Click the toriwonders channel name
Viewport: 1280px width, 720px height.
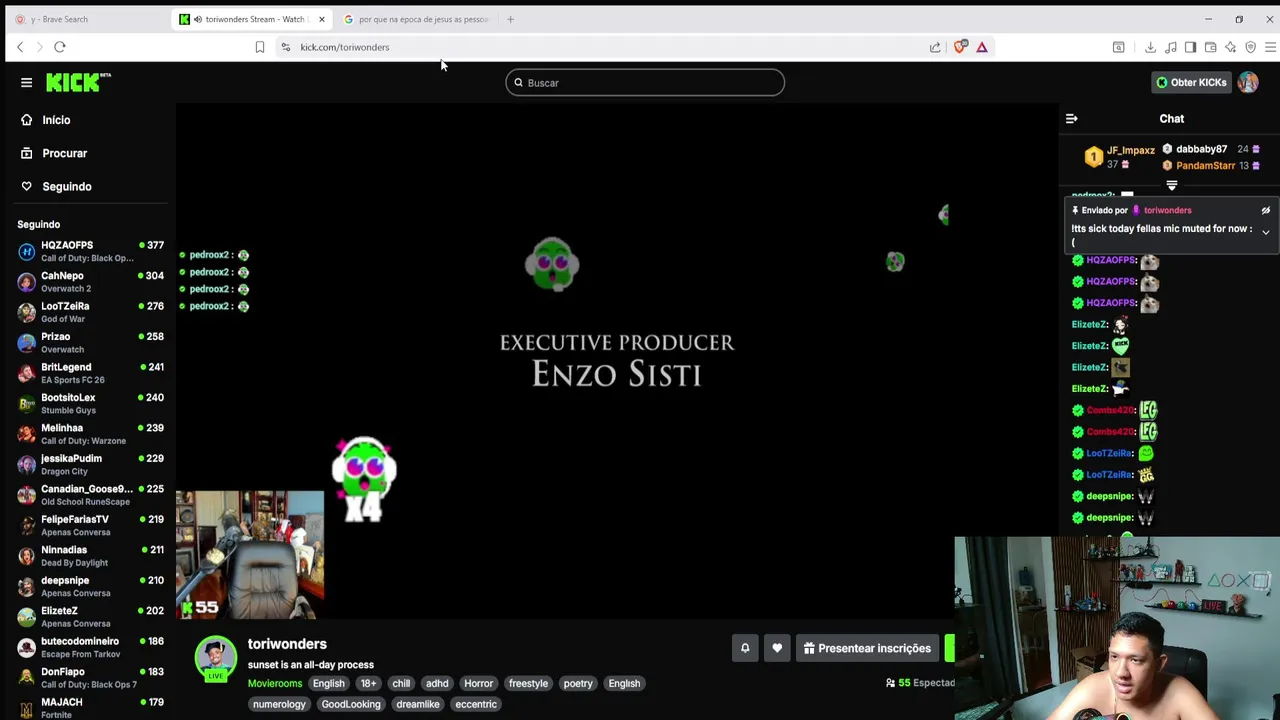pos(287,644)
